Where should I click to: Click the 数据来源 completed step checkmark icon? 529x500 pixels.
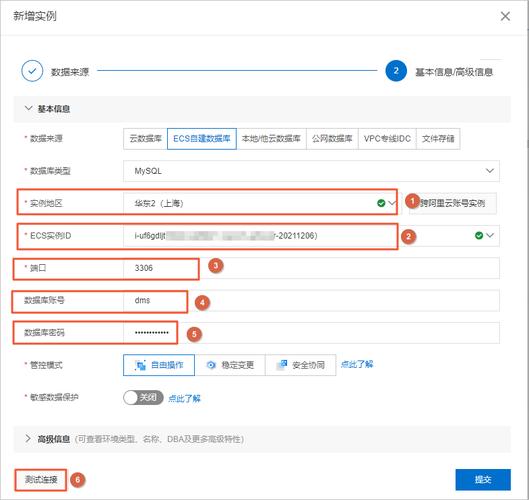(x=32, y=71)
